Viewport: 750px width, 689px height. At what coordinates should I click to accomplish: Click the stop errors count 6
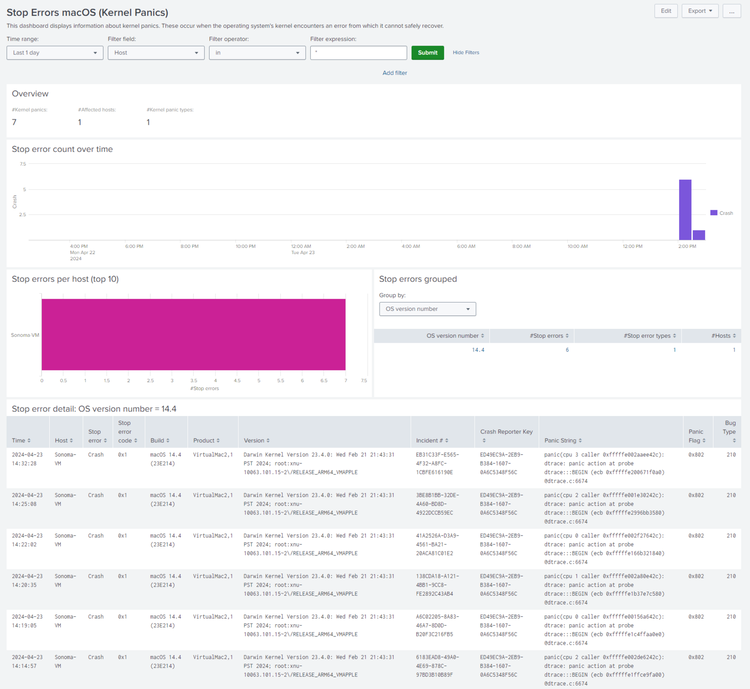pos(567,350)
